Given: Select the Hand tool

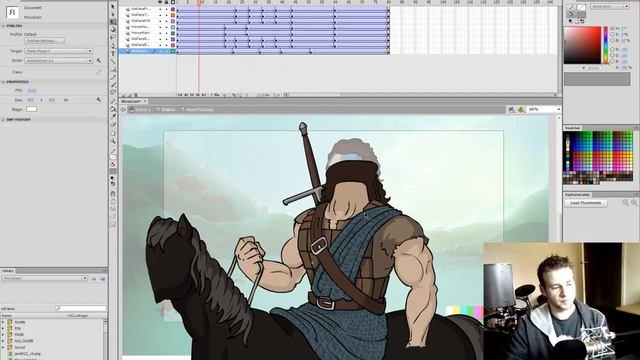Looking at the screenshot, I should pyautogui.click(x=113, y=133).
